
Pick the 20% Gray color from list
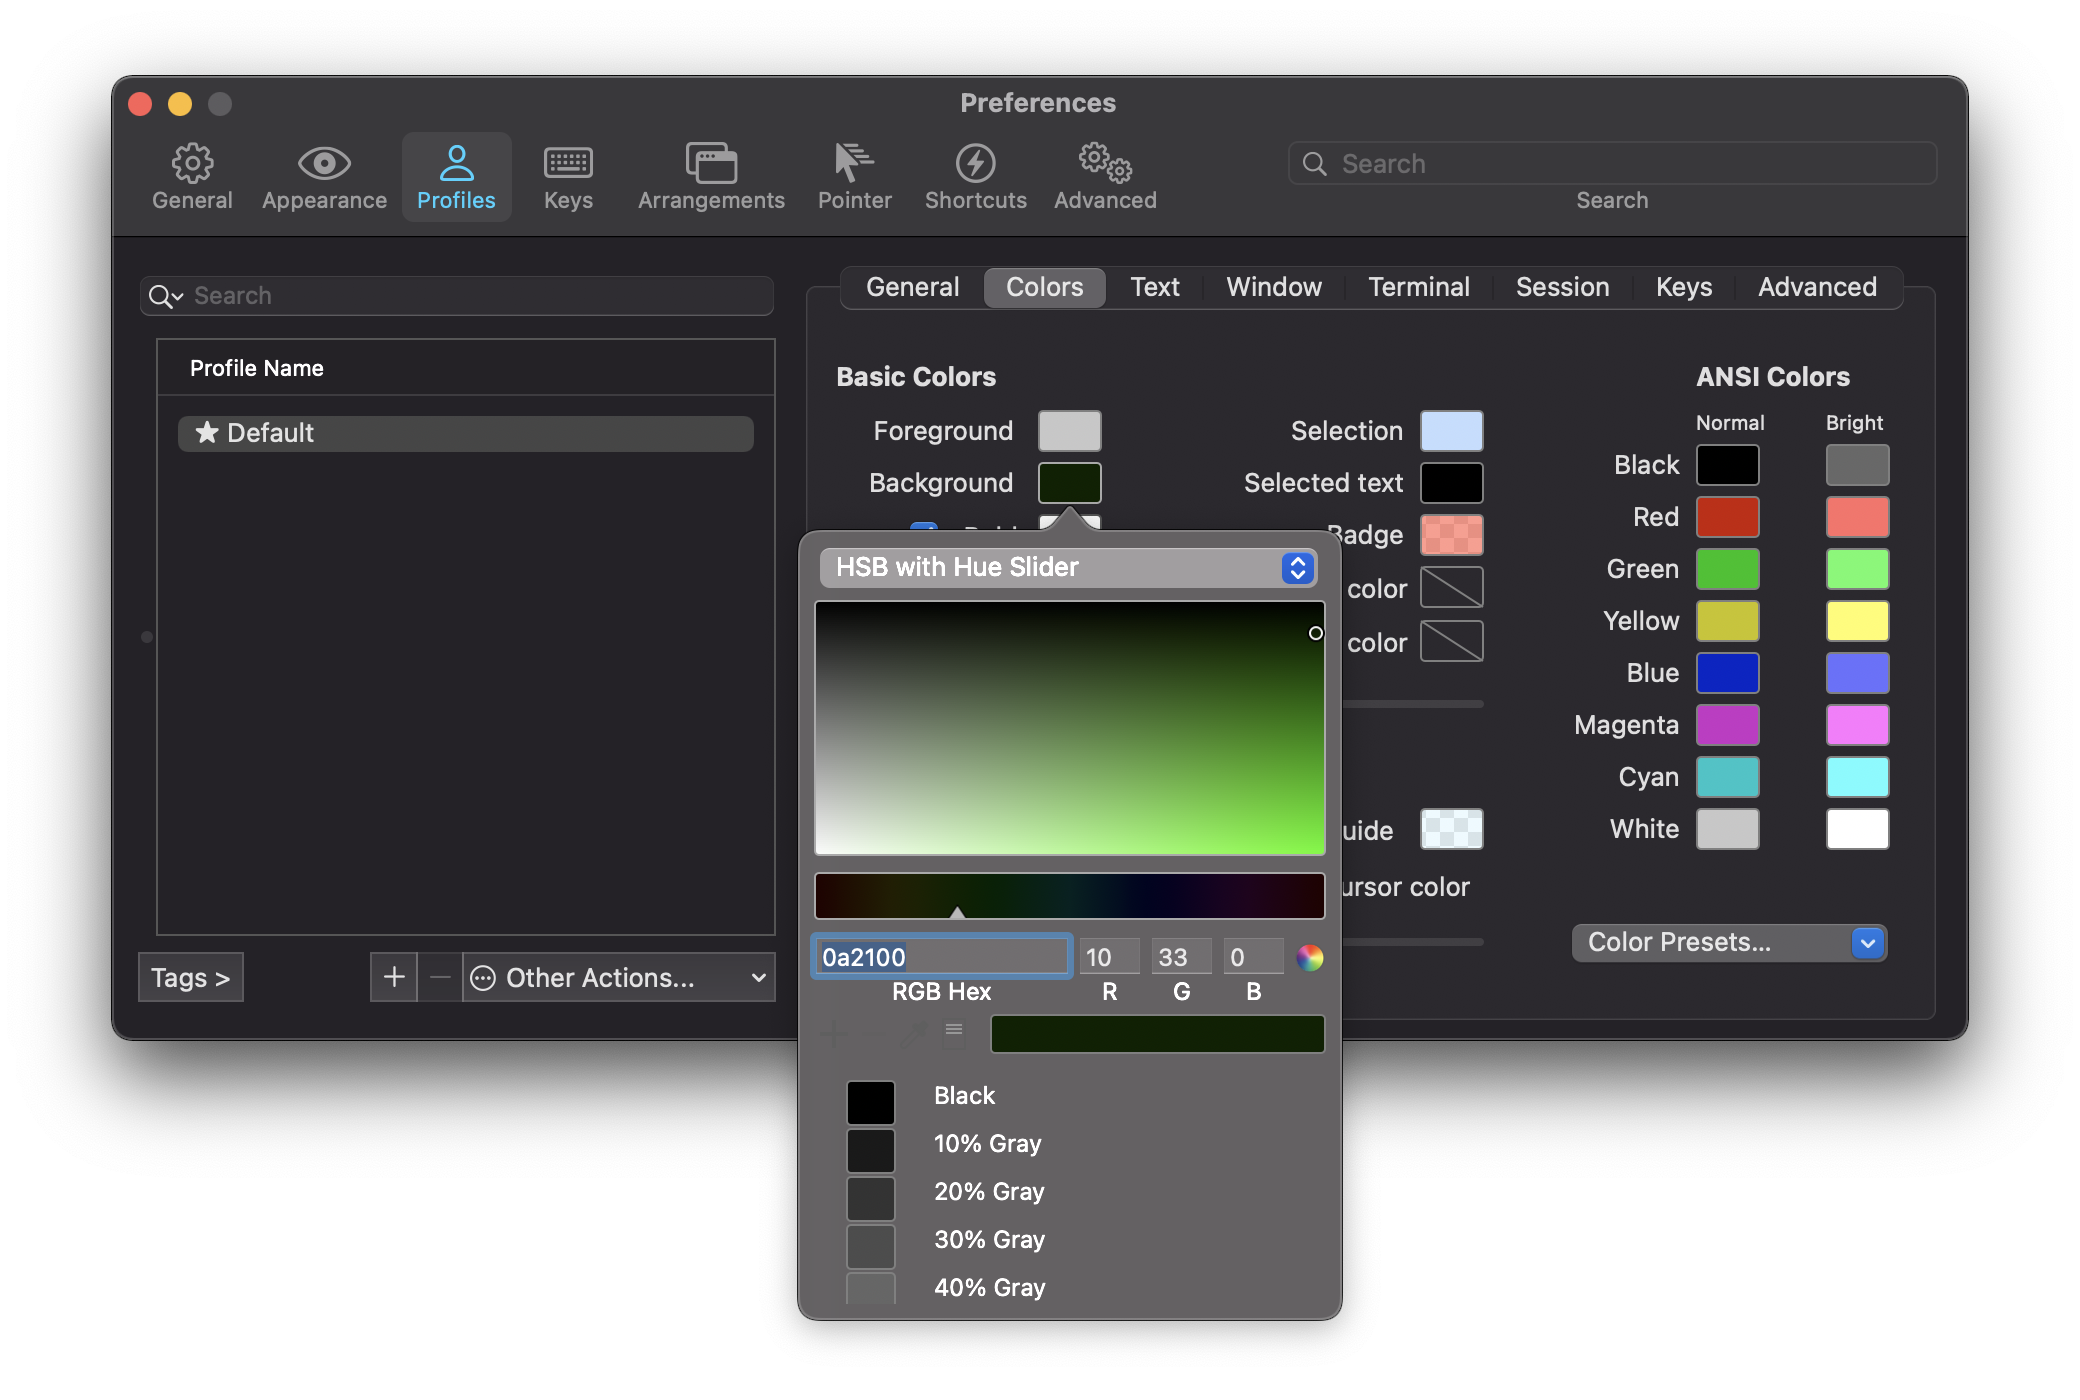click(988, 1191)
